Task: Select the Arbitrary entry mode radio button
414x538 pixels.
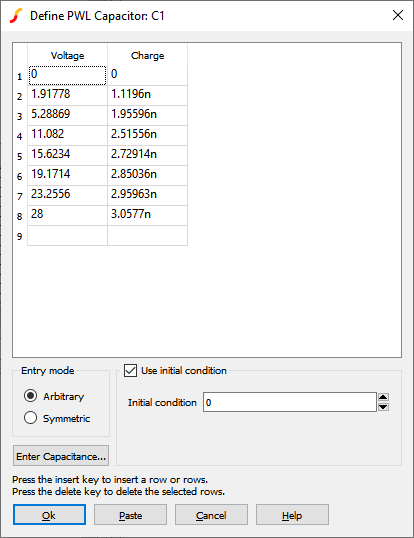Action: [x=31, y=396]
